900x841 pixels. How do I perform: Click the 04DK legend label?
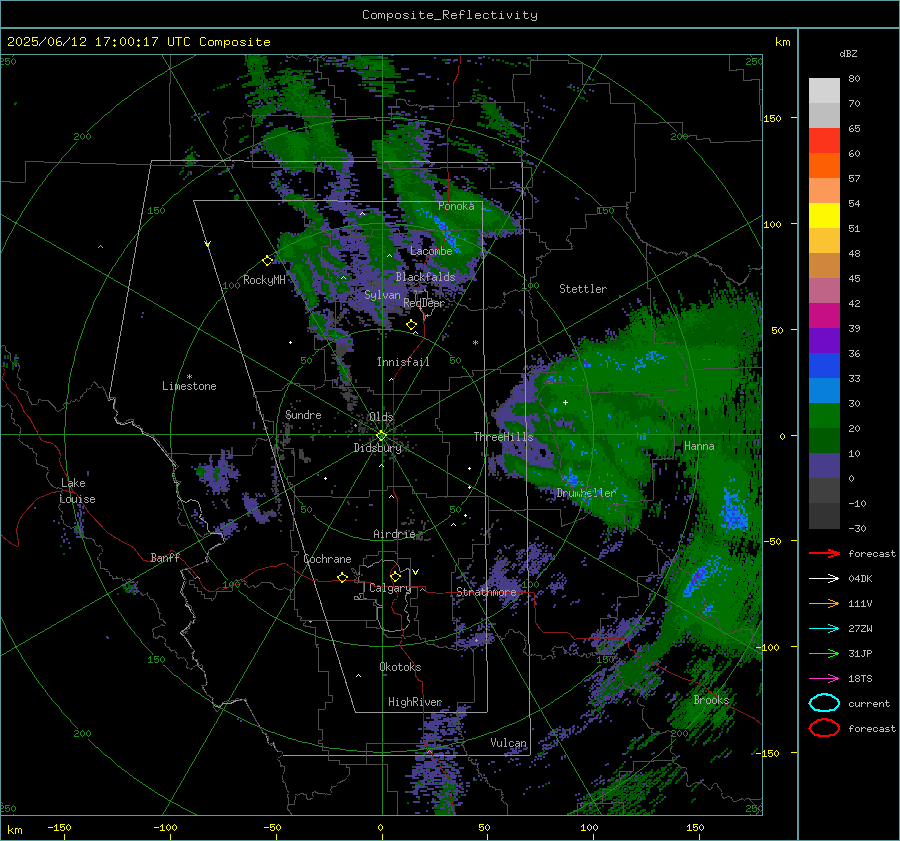(860, 578)
